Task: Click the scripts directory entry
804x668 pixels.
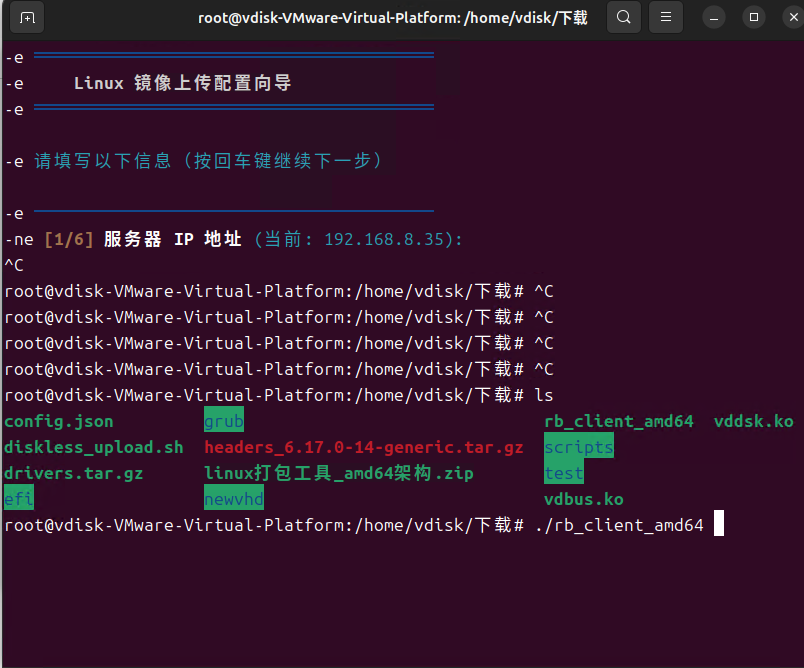Action: coord(579,447)
